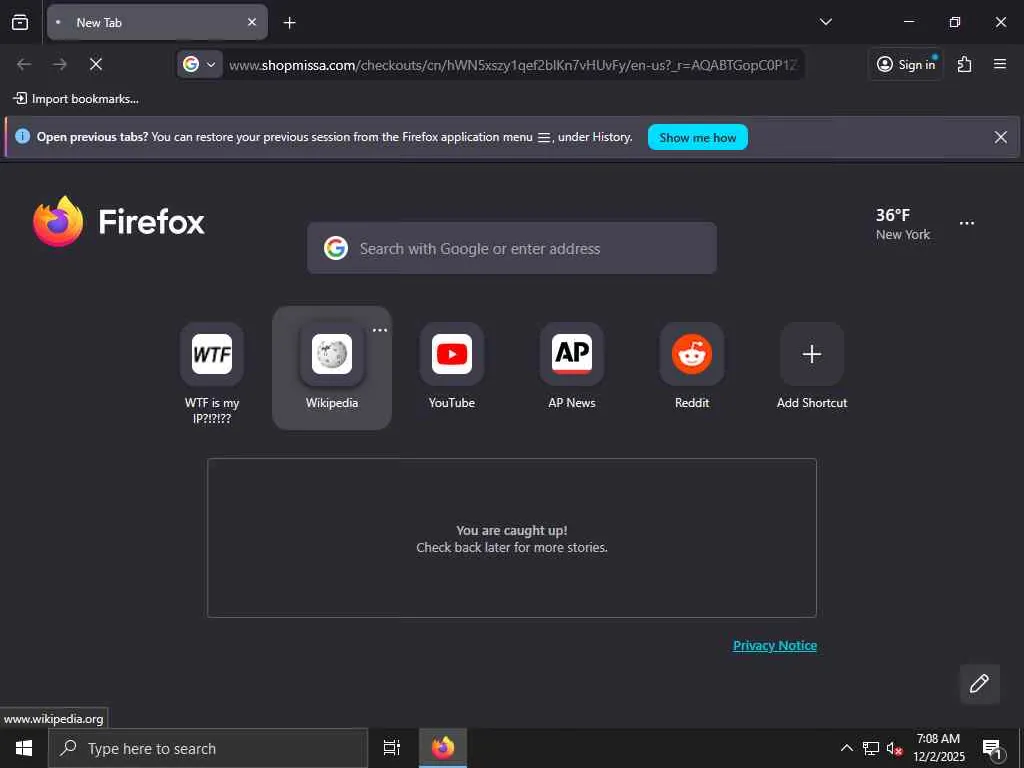Click the Firefox taskbar icon
The image size is (1024, 768).
[443, 748]
